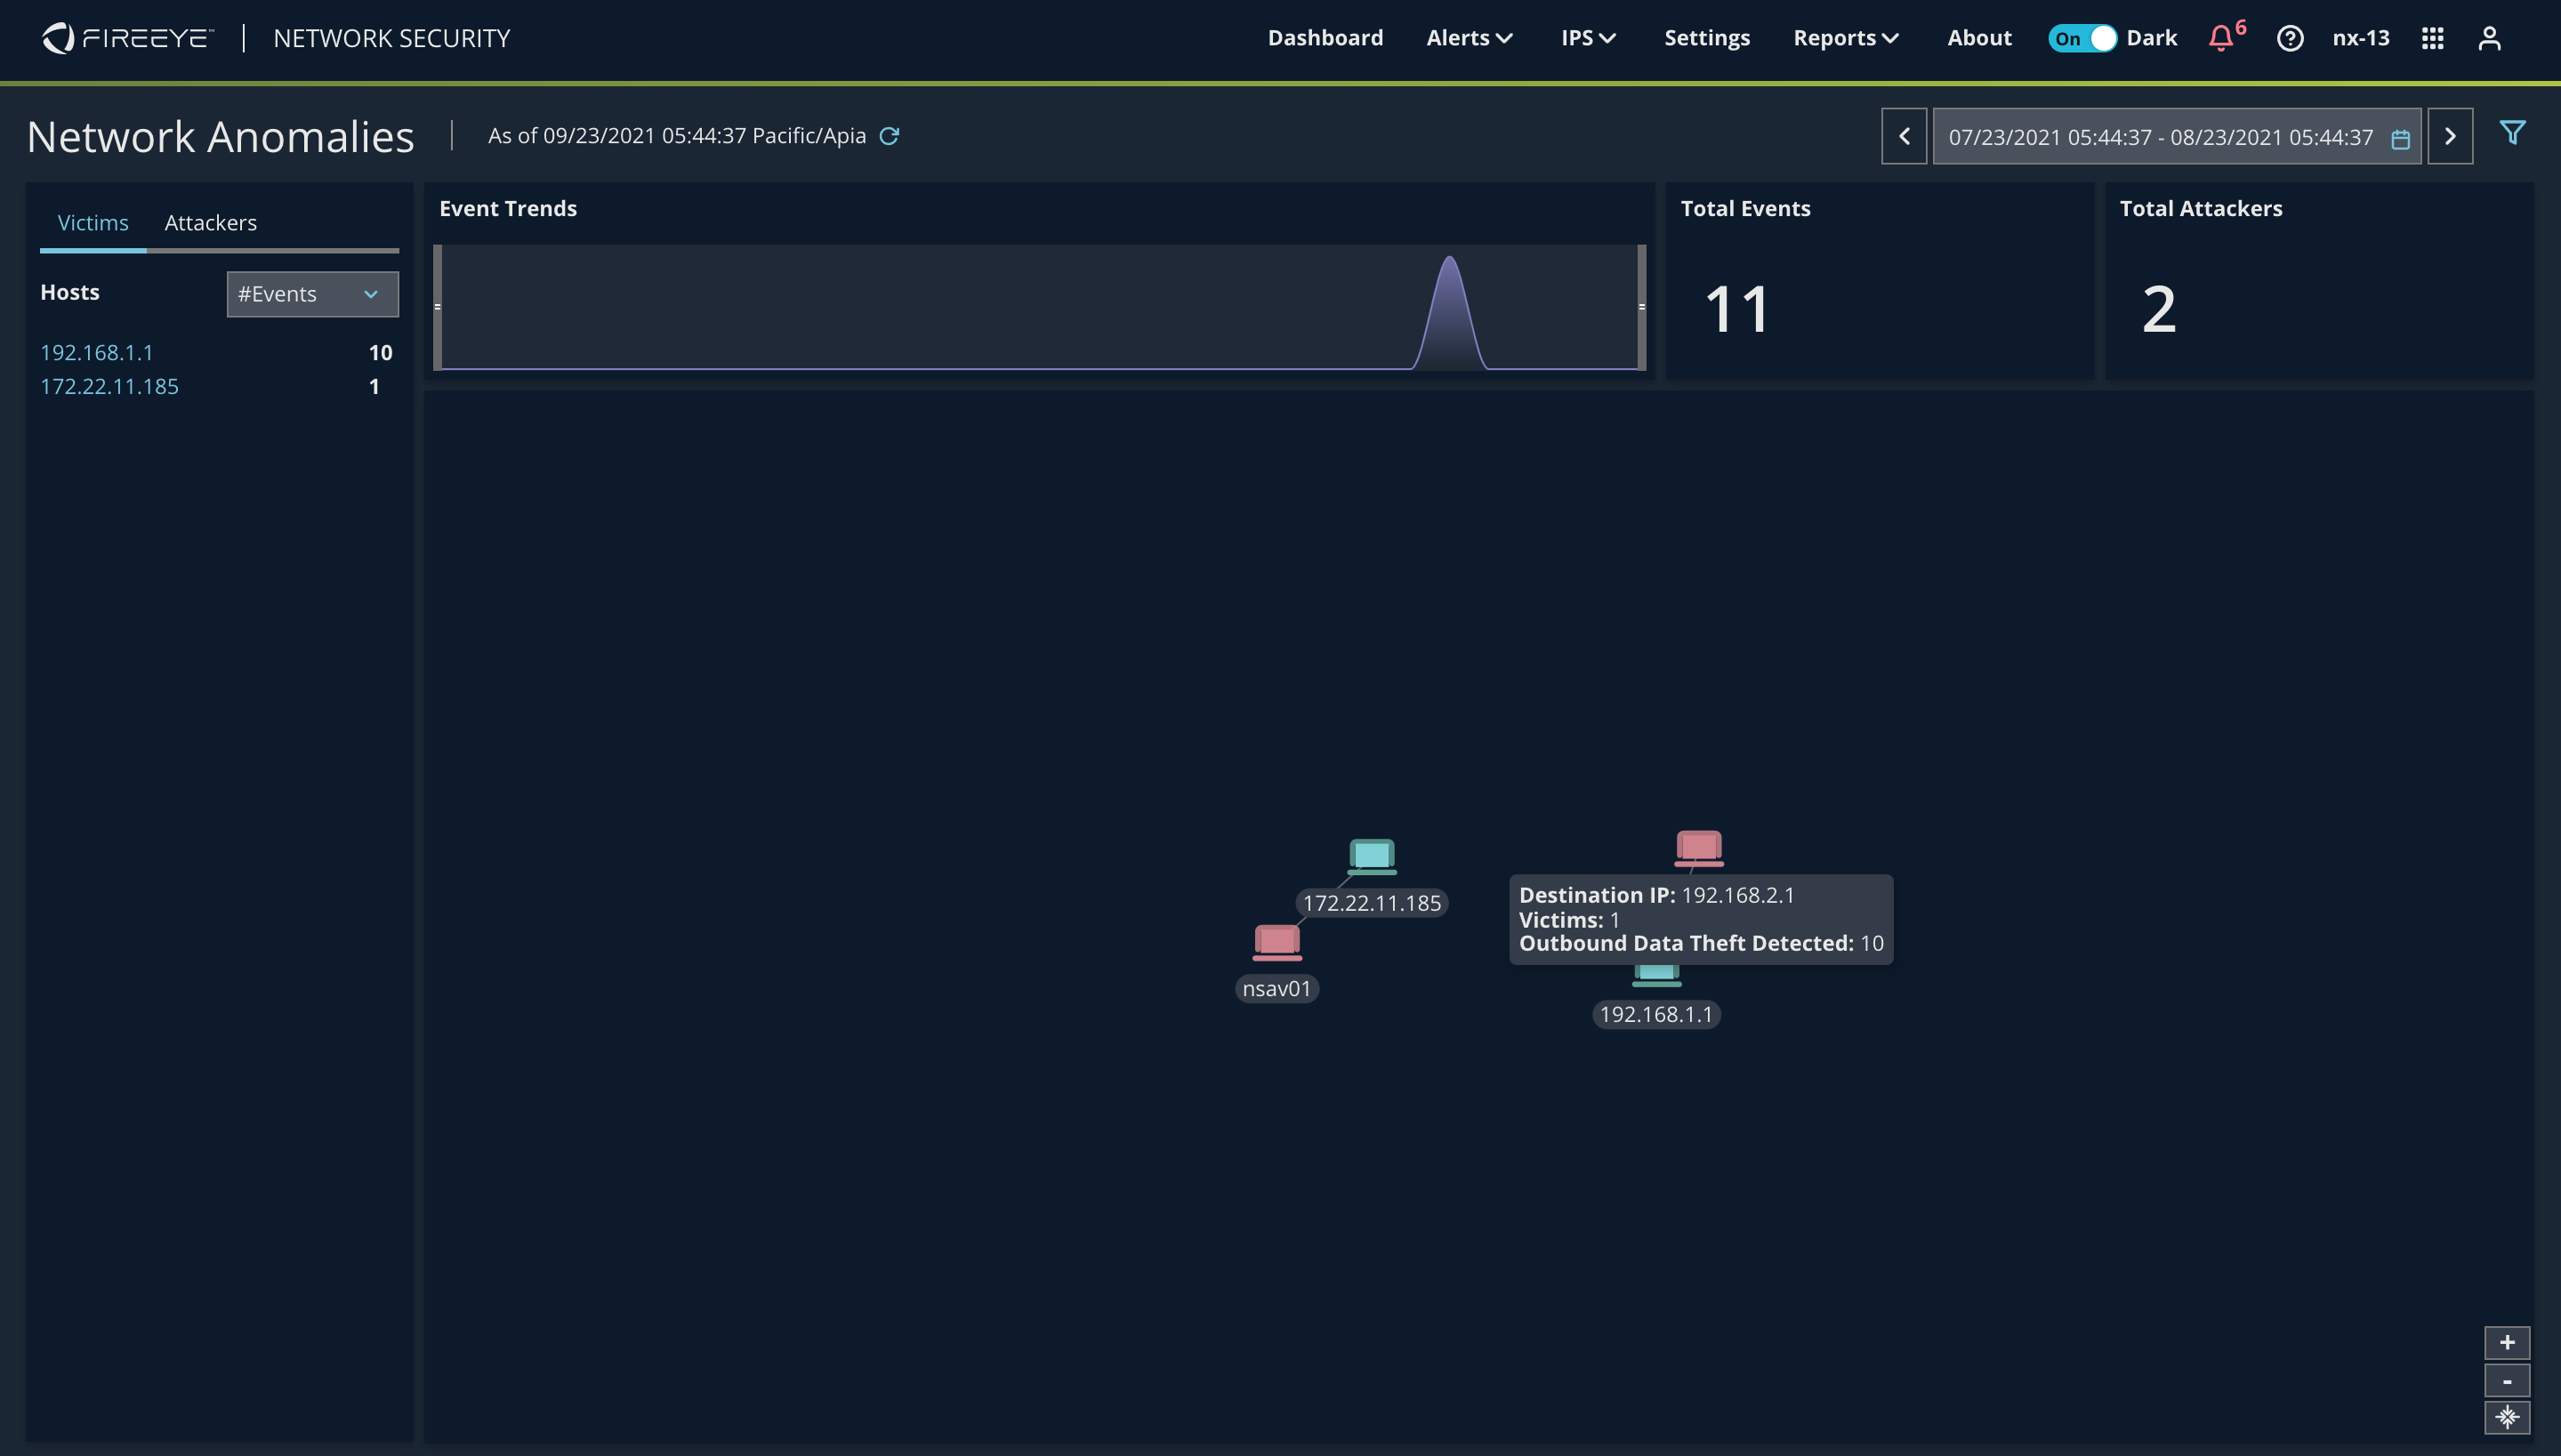This screenshot has height=1456, width=2561.
Task: Click the left Event Trends range handle
Action: [437, 307]
